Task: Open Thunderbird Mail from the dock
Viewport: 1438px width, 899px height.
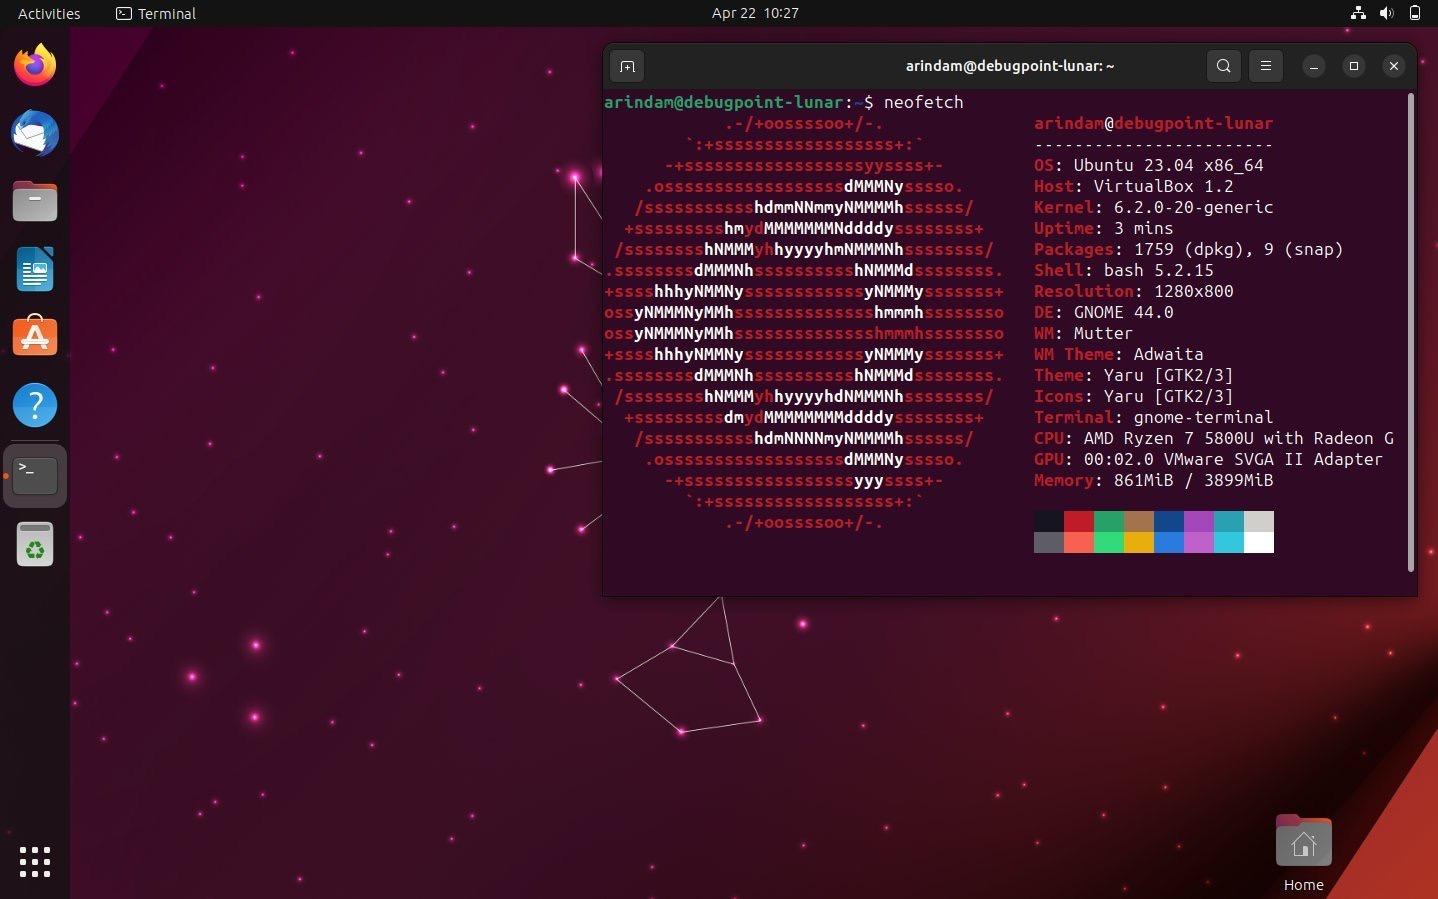Action: 35,134
